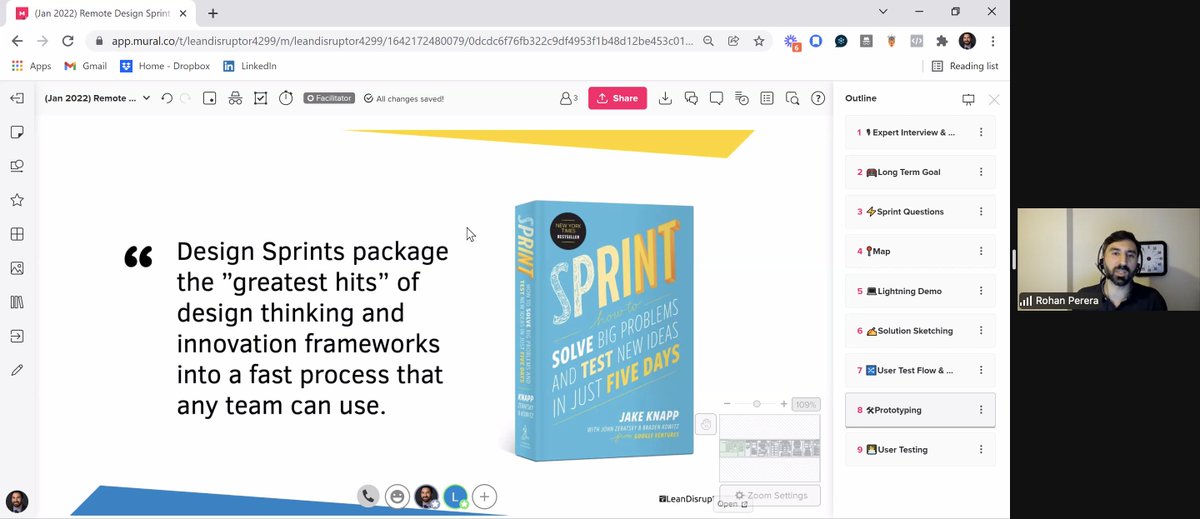
Task: Open find in mural search icon
Action: [792, 98]
